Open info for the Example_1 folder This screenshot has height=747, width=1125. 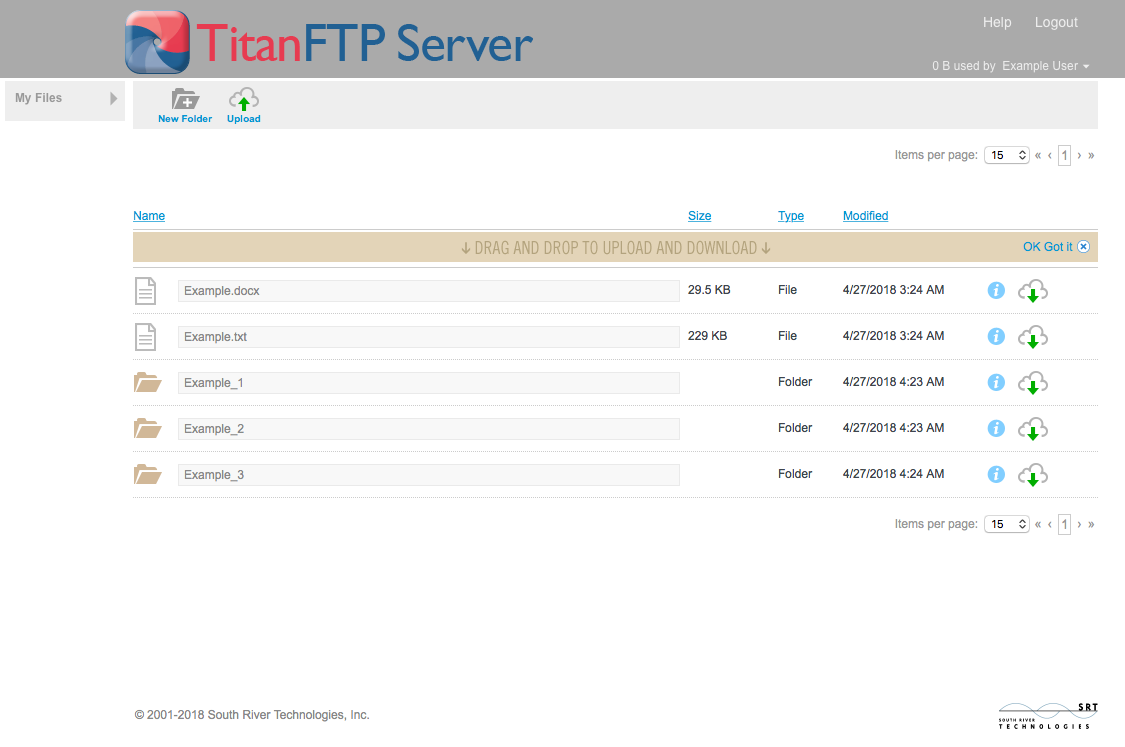pyautogui.click(x=996, y=382)
